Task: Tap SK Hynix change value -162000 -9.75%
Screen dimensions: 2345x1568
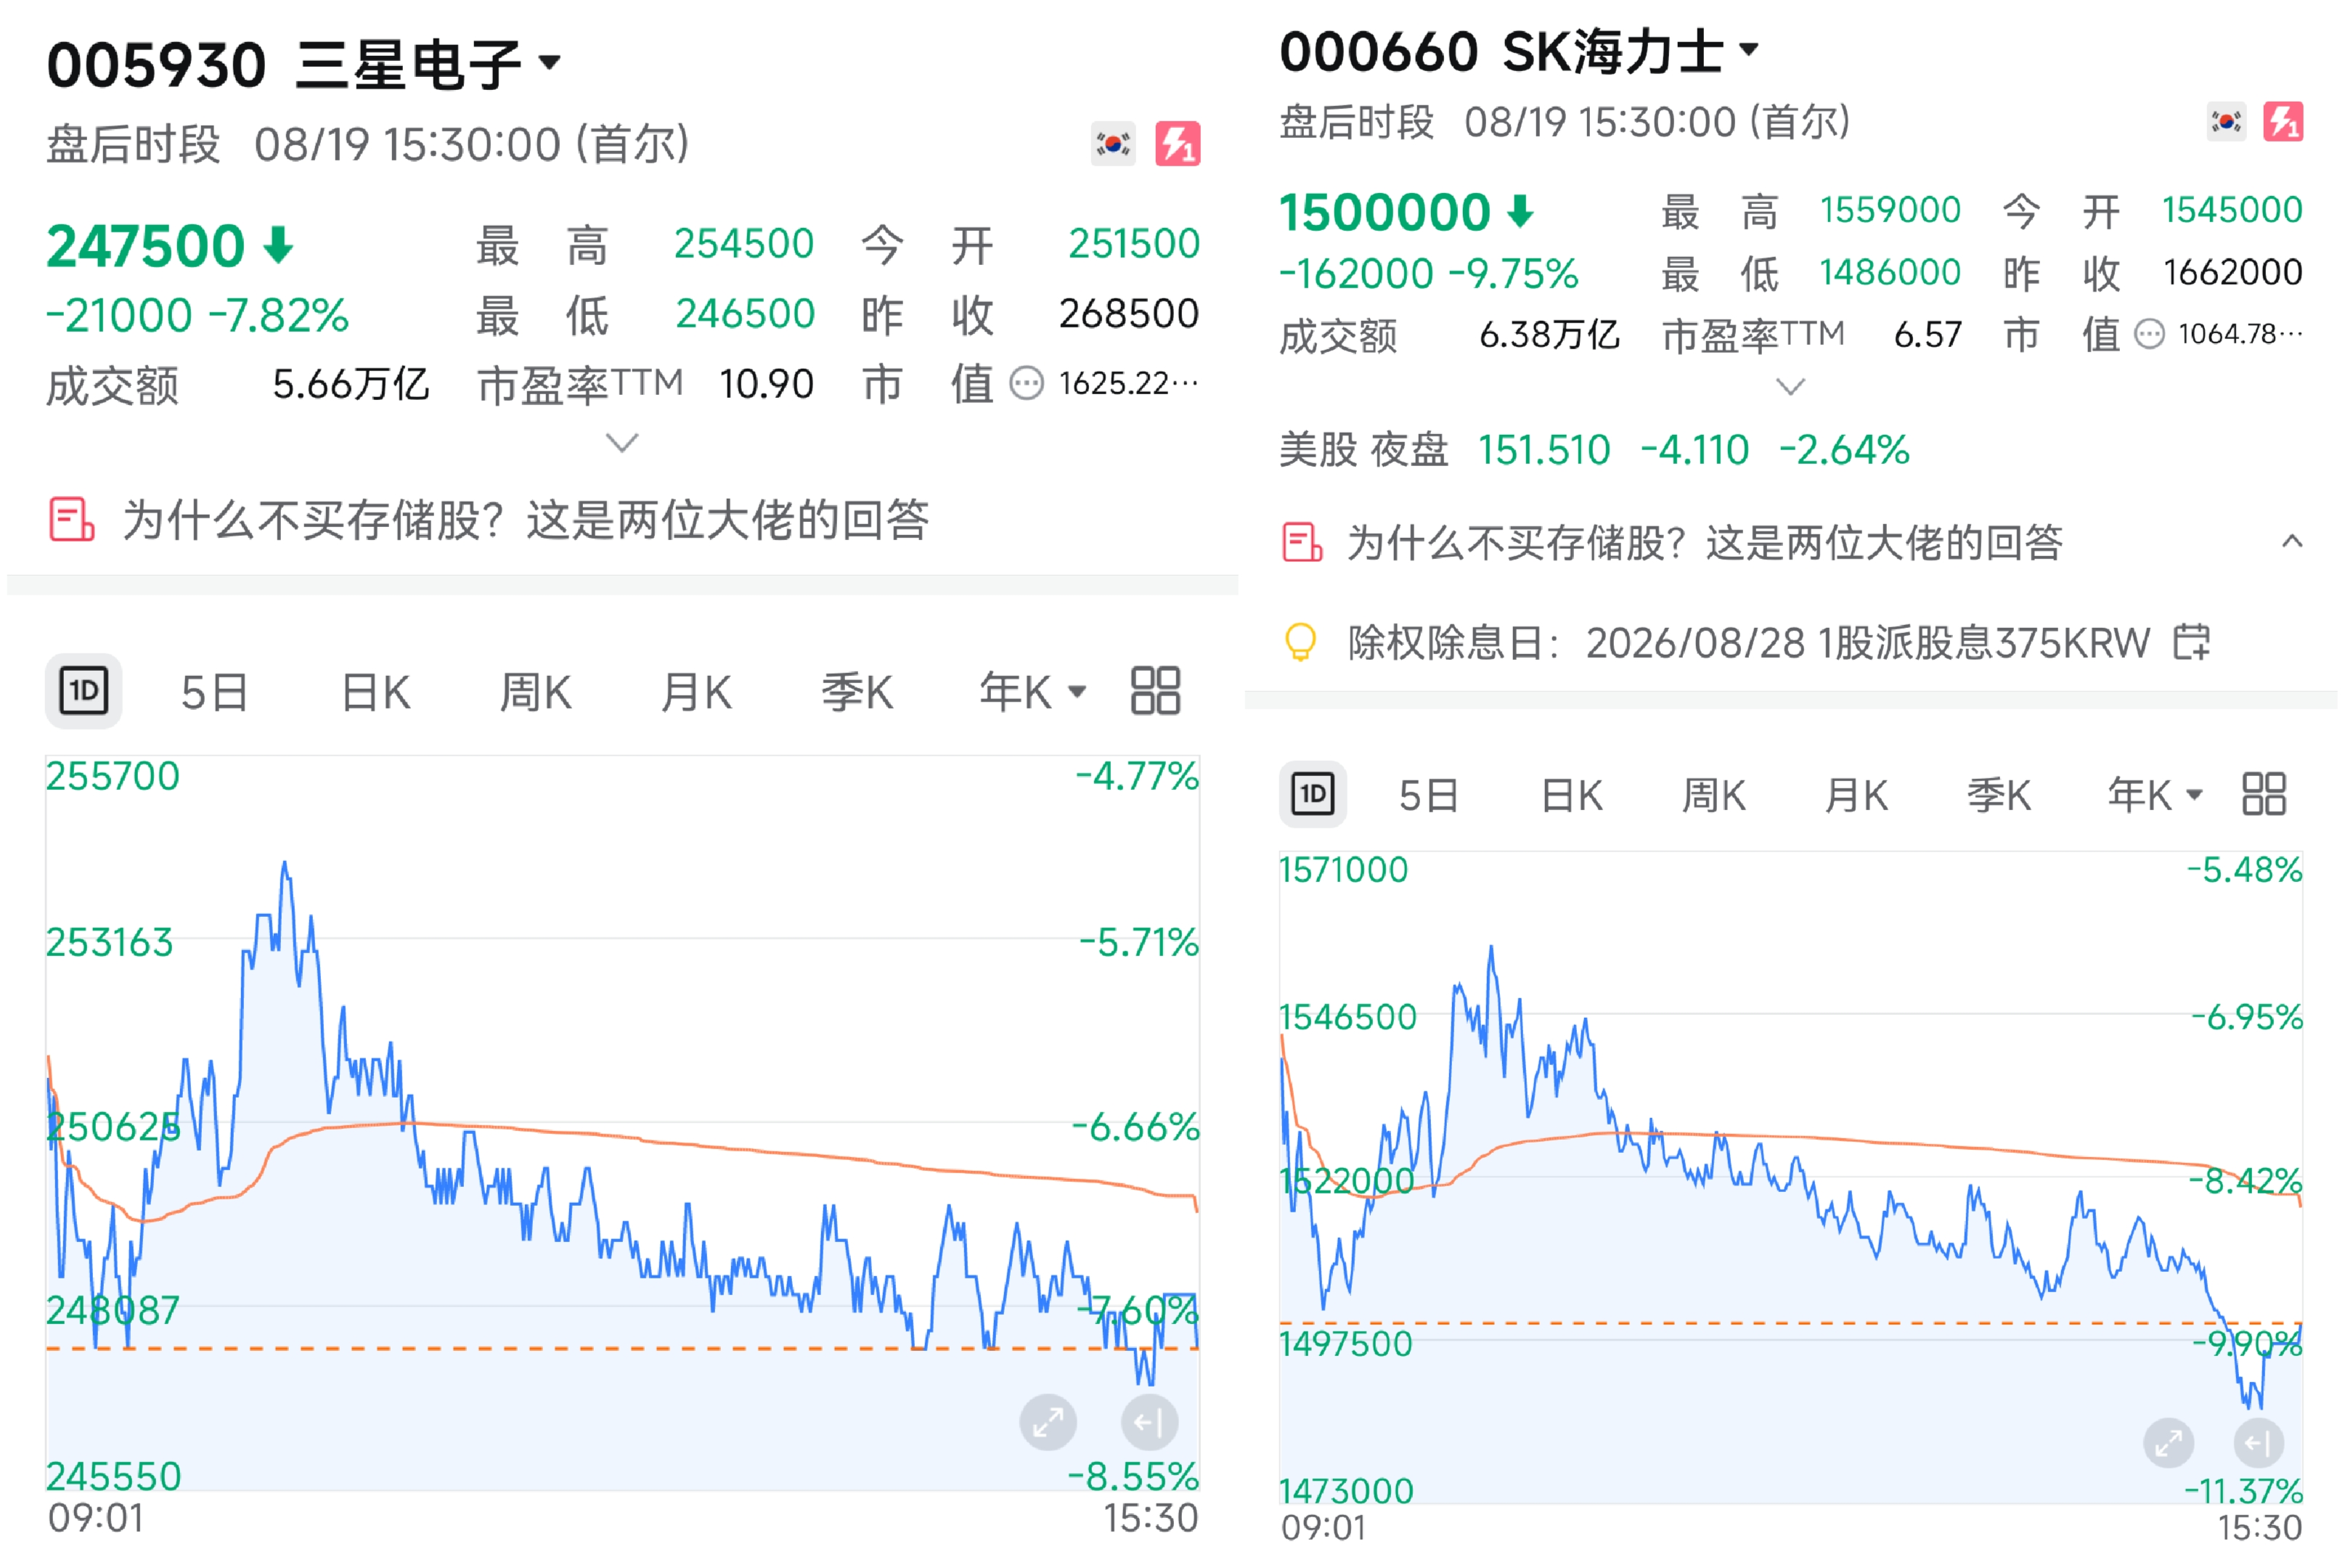Action: [1429, 273]
